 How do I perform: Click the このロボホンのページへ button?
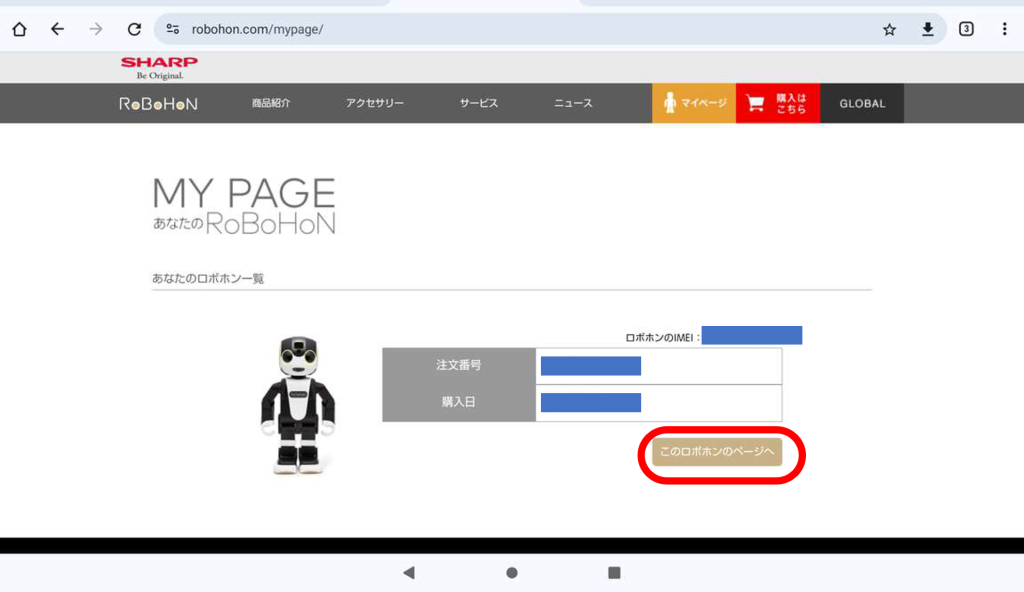click(717, 452)
